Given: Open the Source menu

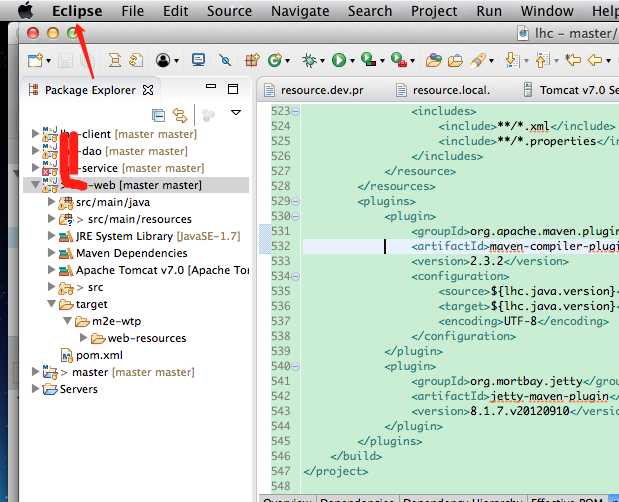Looking at the screenshot, I should point(229,11).
